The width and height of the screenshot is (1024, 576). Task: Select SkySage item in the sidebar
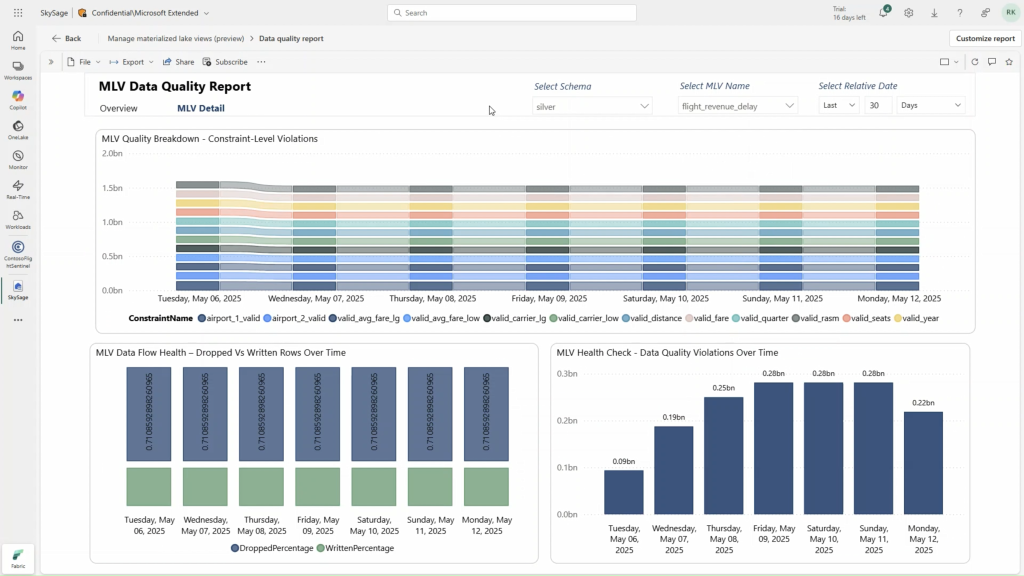pos(18,290)
